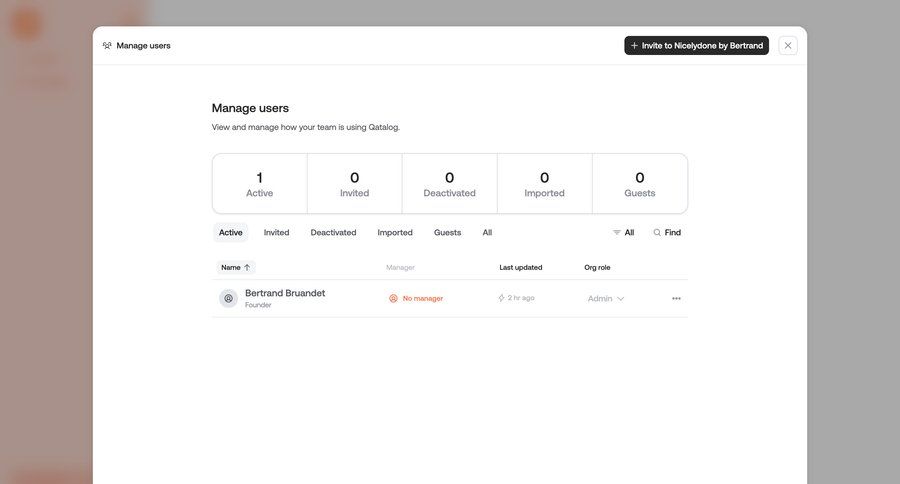900x484 pixels.
Task: Open the 0 Deactivated stat card
Action: pyautogui.click(x=449, y=184)
